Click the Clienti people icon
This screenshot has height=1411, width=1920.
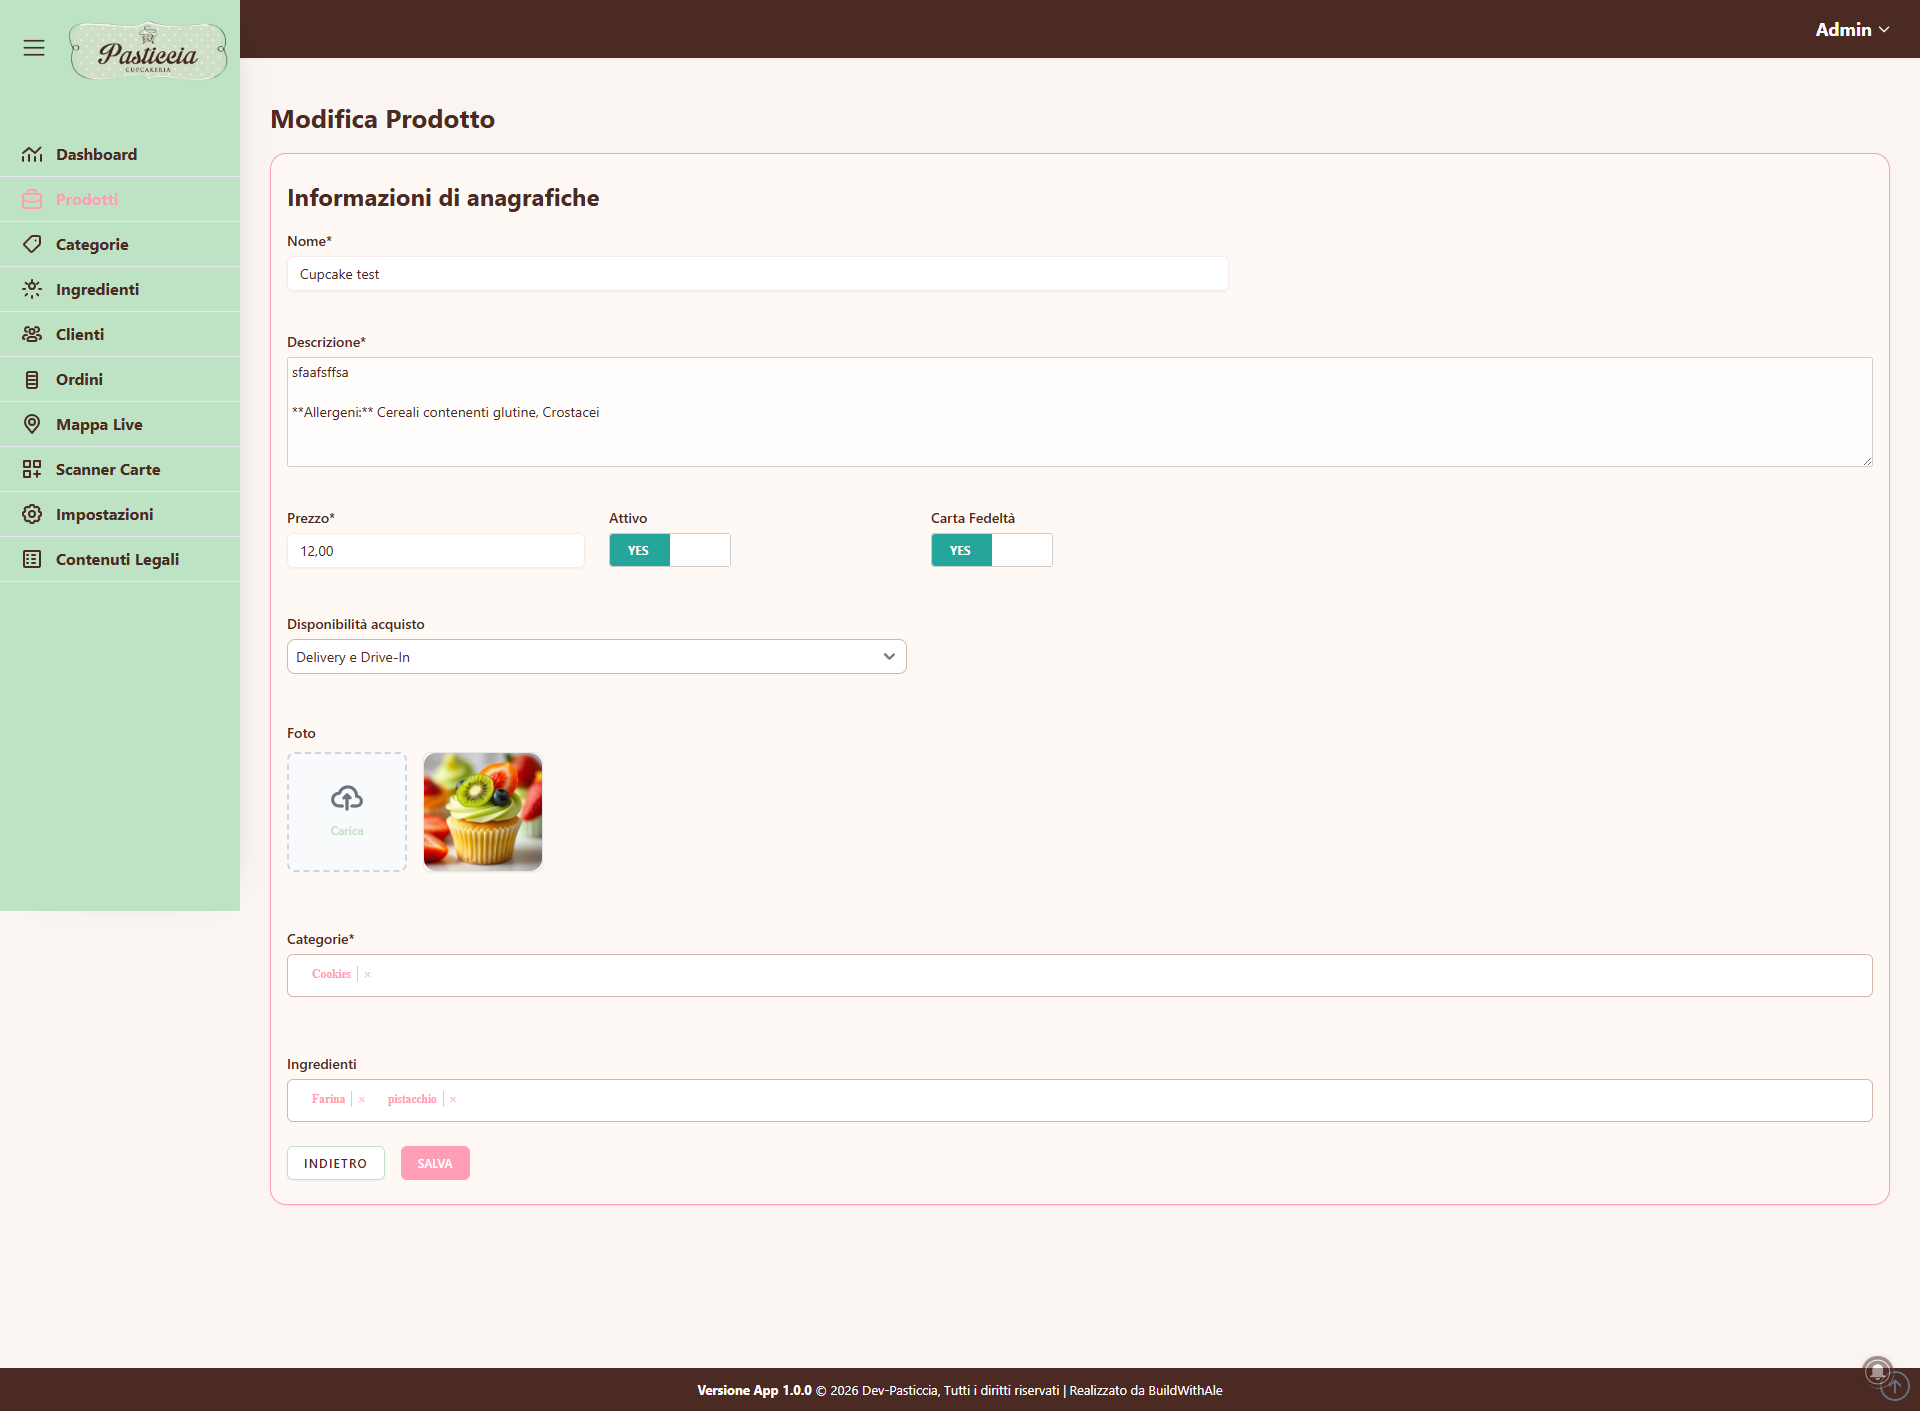(32, 334)
